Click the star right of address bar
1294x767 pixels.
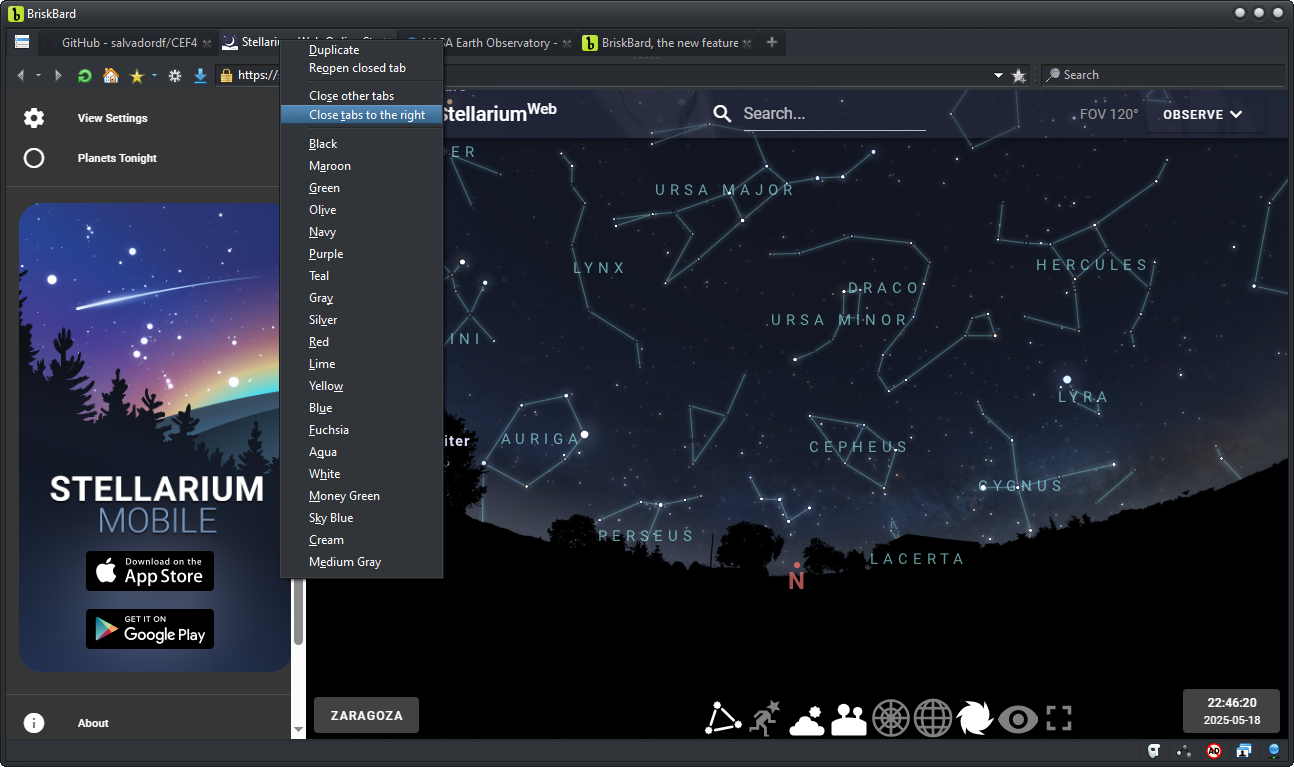1019,75
